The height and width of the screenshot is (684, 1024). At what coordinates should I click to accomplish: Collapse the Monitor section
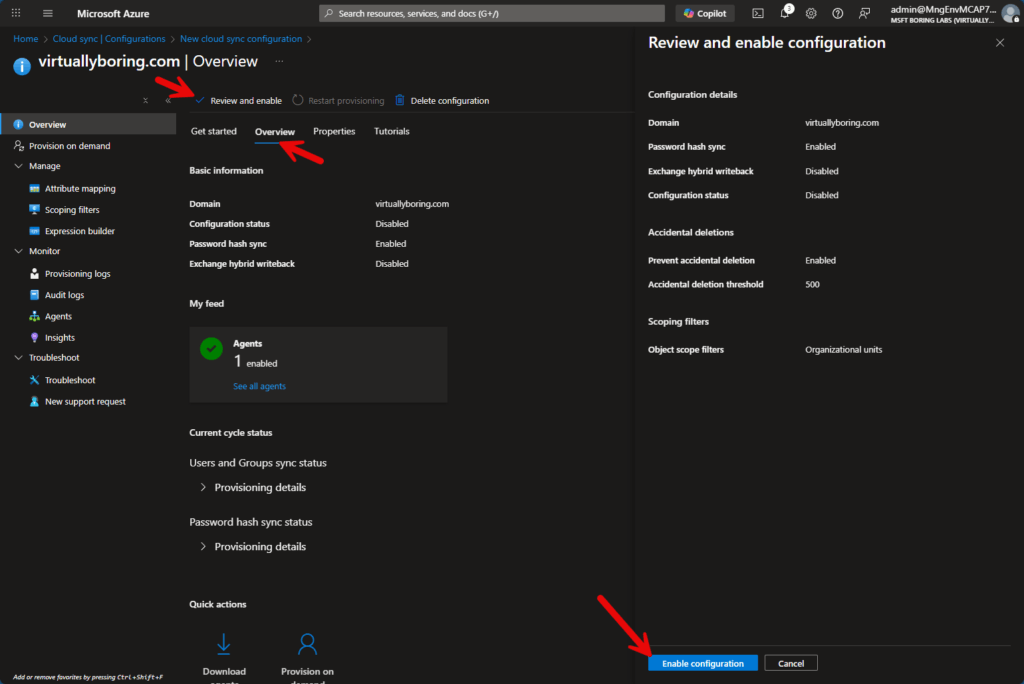18,251
